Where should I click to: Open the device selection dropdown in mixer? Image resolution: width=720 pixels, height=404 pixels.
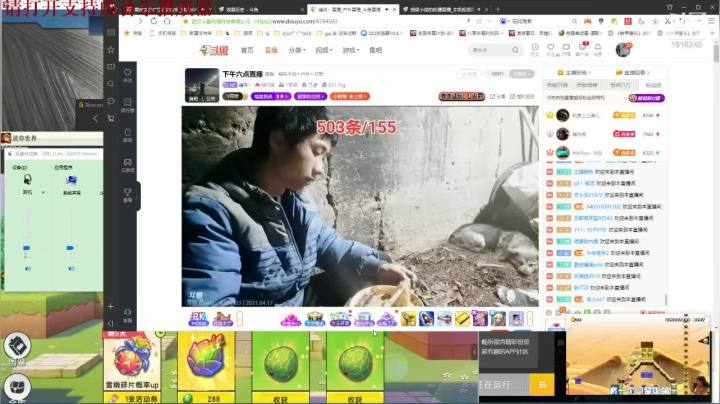coord(44,192)
